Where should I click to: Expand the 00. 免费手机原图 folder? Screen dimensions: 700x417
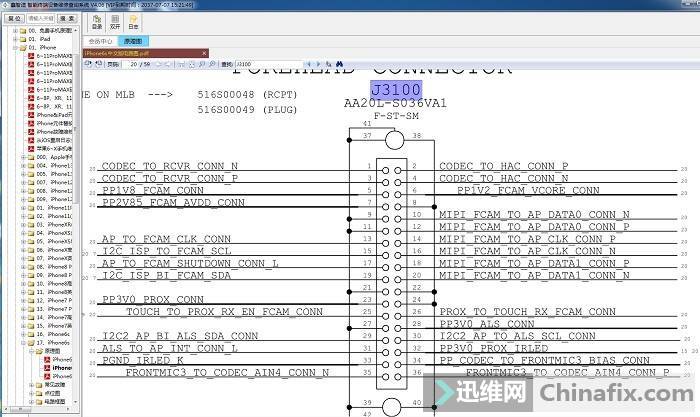pyautogui.click(x=13, y=31)
